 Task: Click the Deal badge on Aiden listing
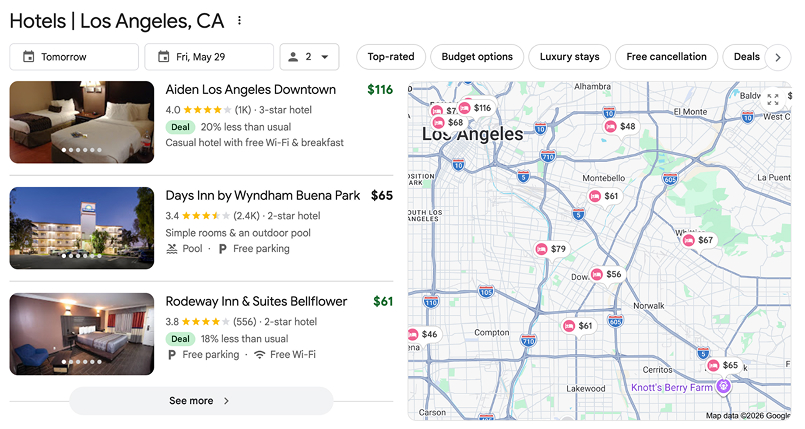[180, 127]
